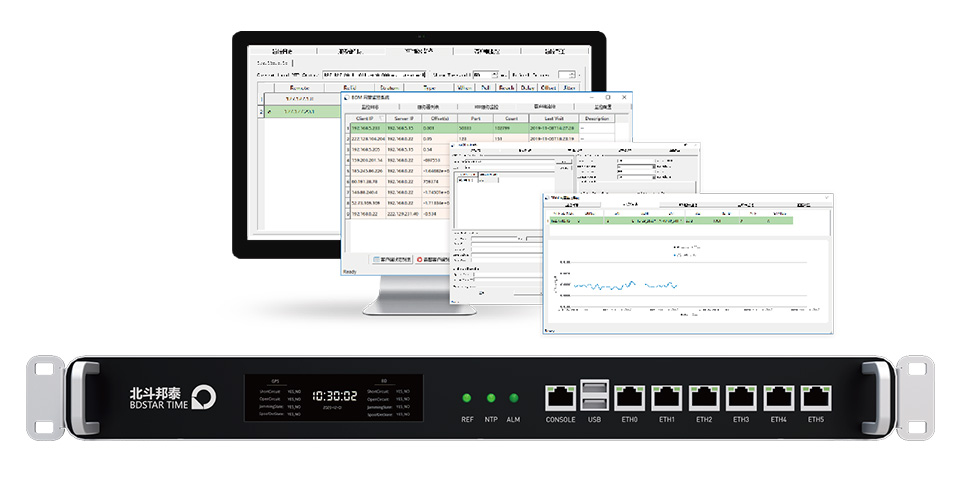
Task: Sort by the Client IP column header
Action: tap(364, 118)
